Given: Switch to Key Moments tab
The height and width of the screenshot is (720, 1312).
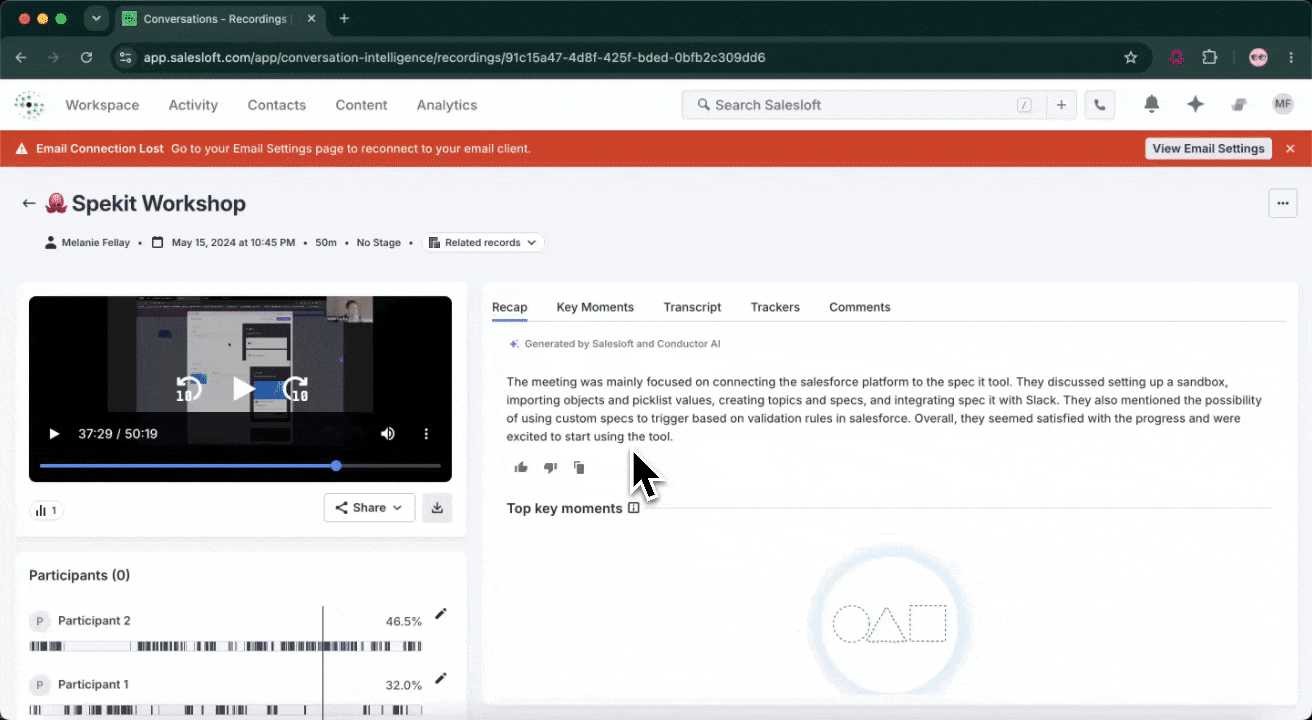Looking at the screenshot, I should (595, 307).
